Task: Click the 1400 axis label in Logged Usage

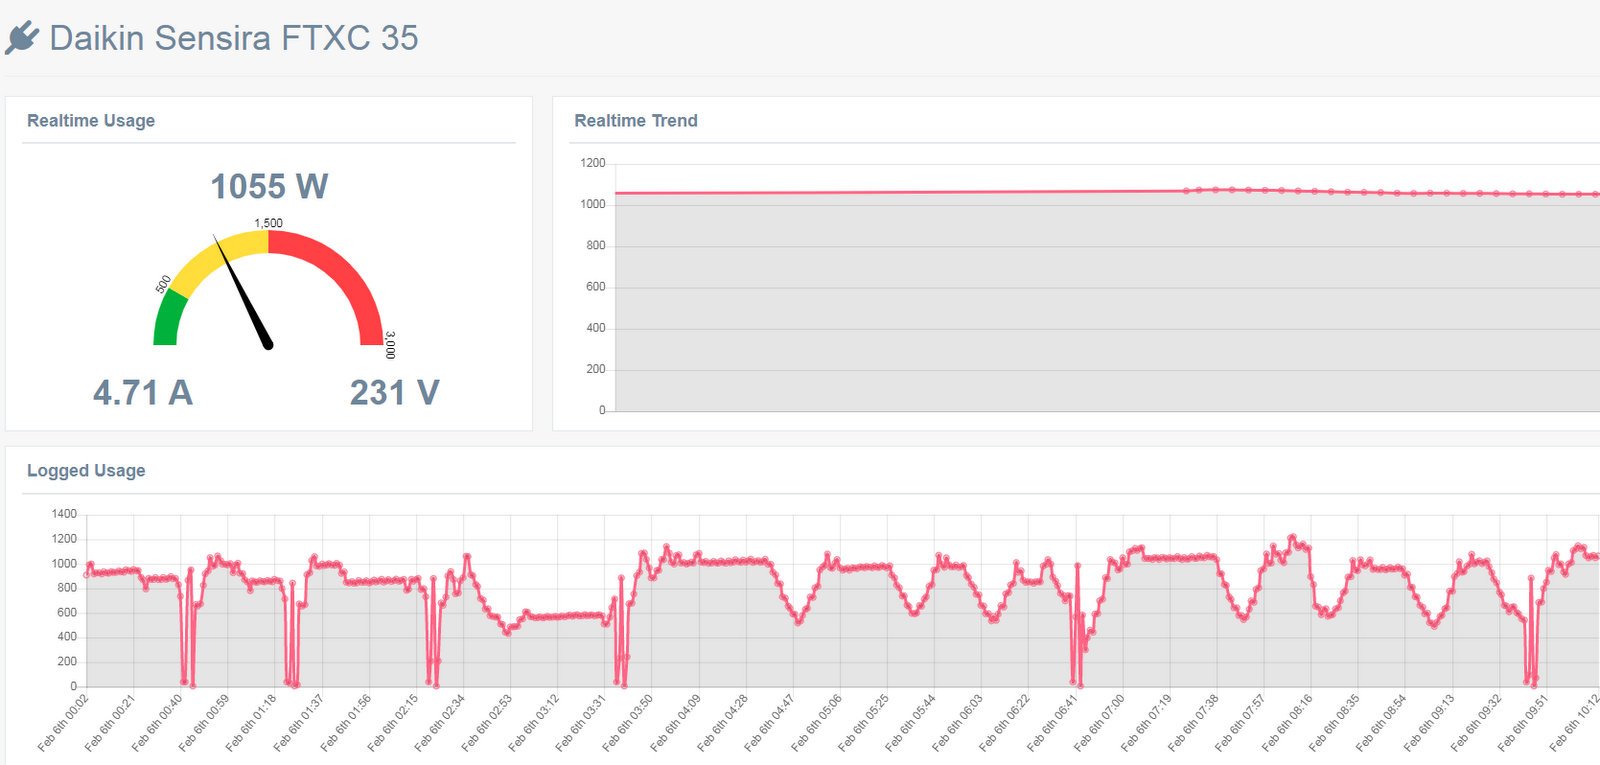Action: click(x=64, y=514)
